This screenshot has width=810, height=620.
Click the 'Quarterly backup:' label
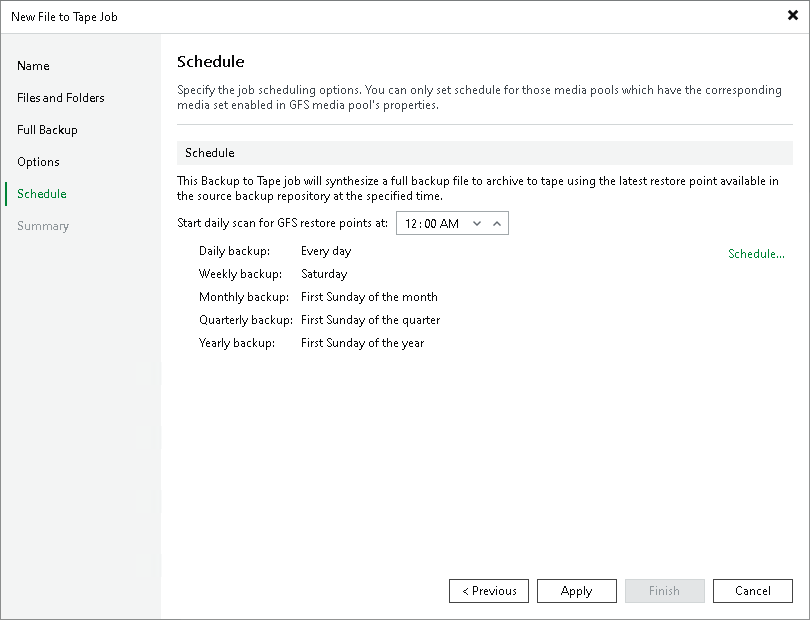[x=246, y=320]
